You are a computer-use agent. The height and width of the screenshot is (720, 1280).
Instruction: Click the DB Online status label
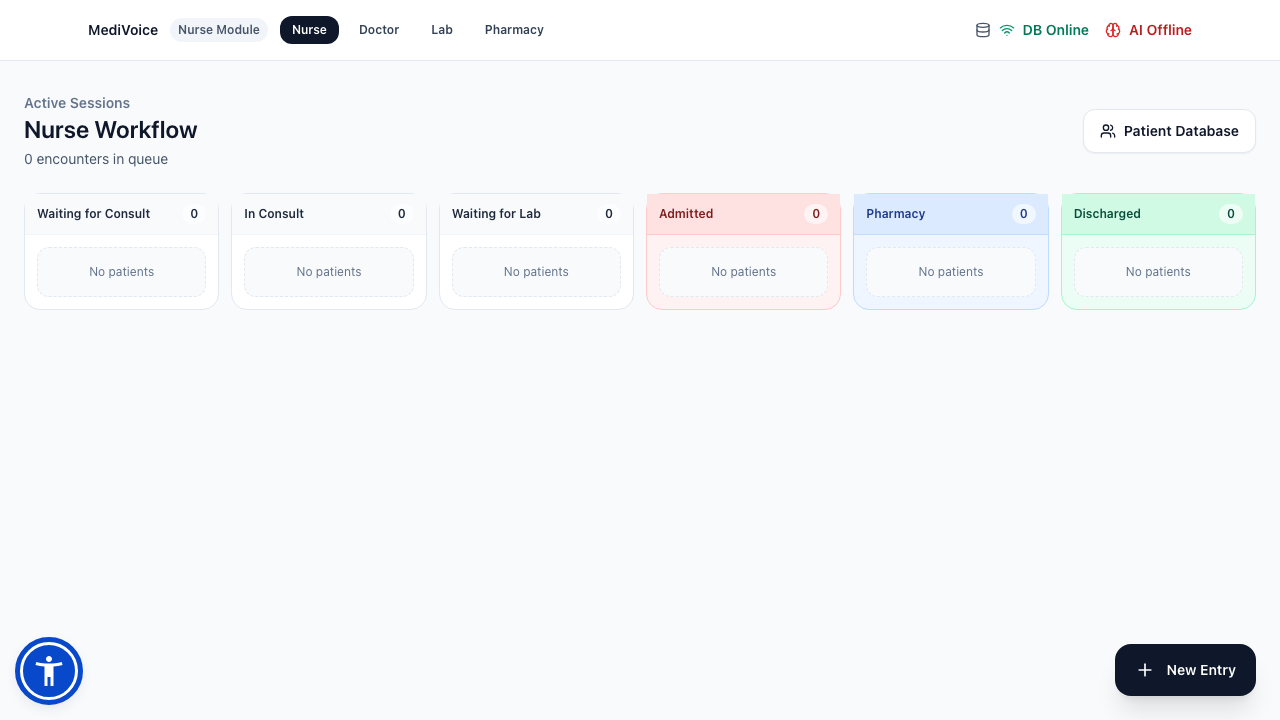1055,30
